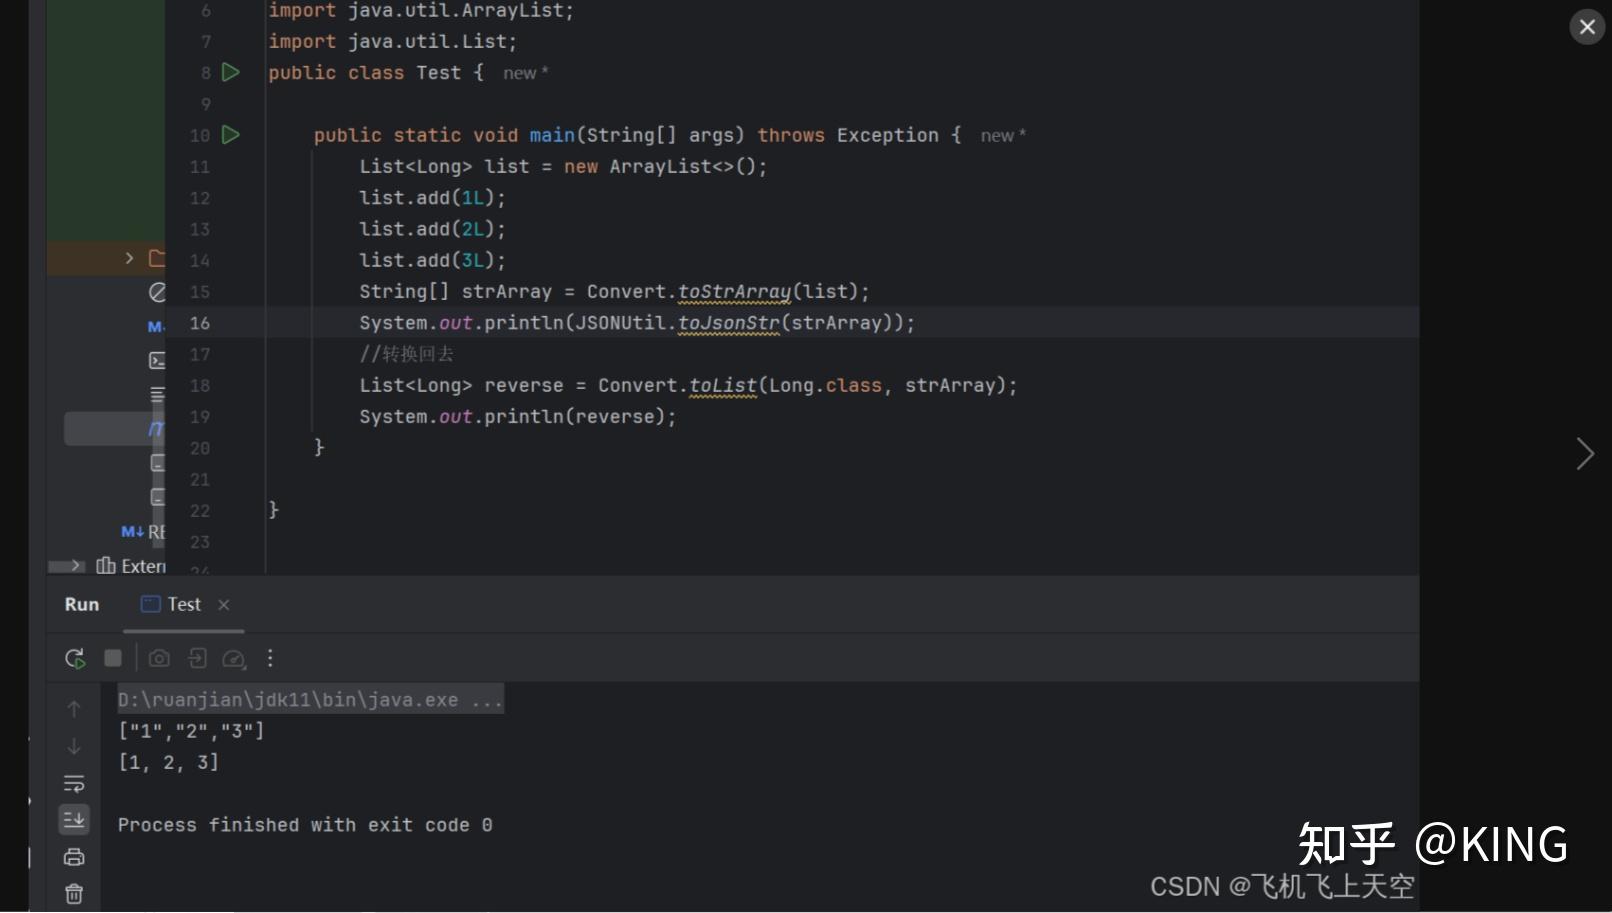Screen dimensions: 1612x913
Task: Click the camera thread dump icon
Action: tap(159, 658)
